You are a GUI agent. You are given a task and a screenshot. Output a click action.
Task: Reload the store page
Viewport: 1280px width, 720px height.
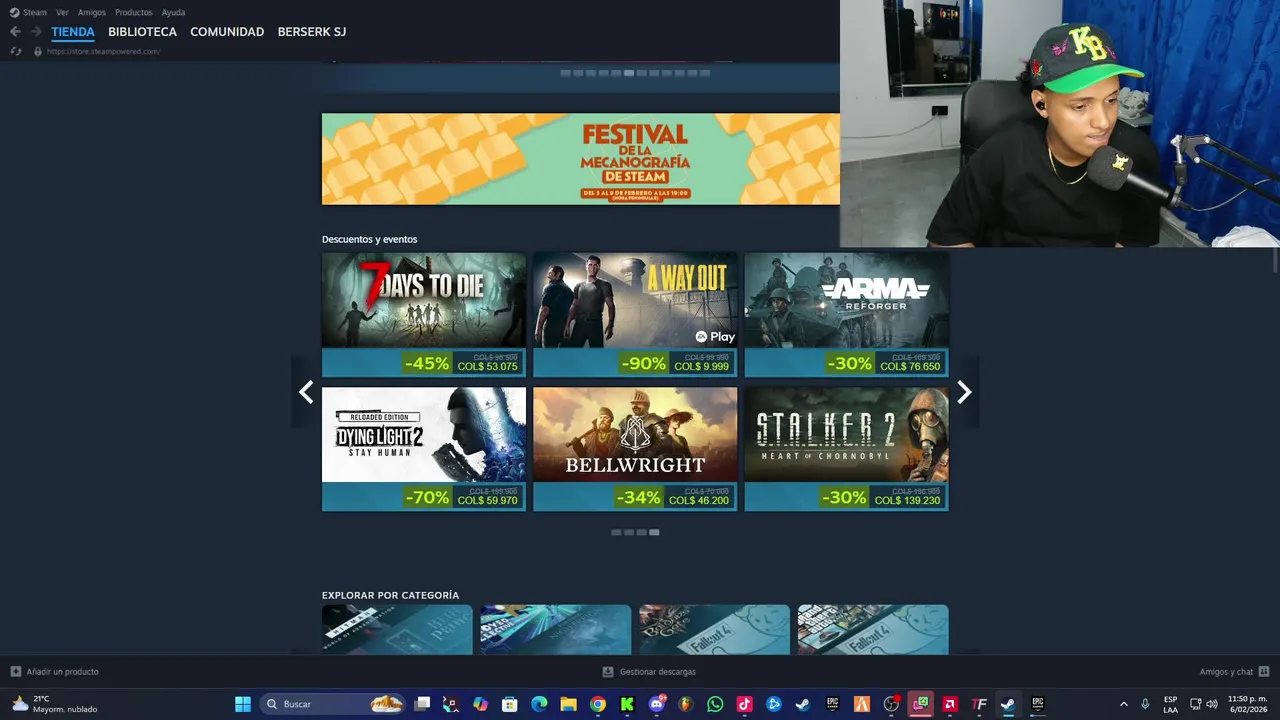[x=15, y=51]
